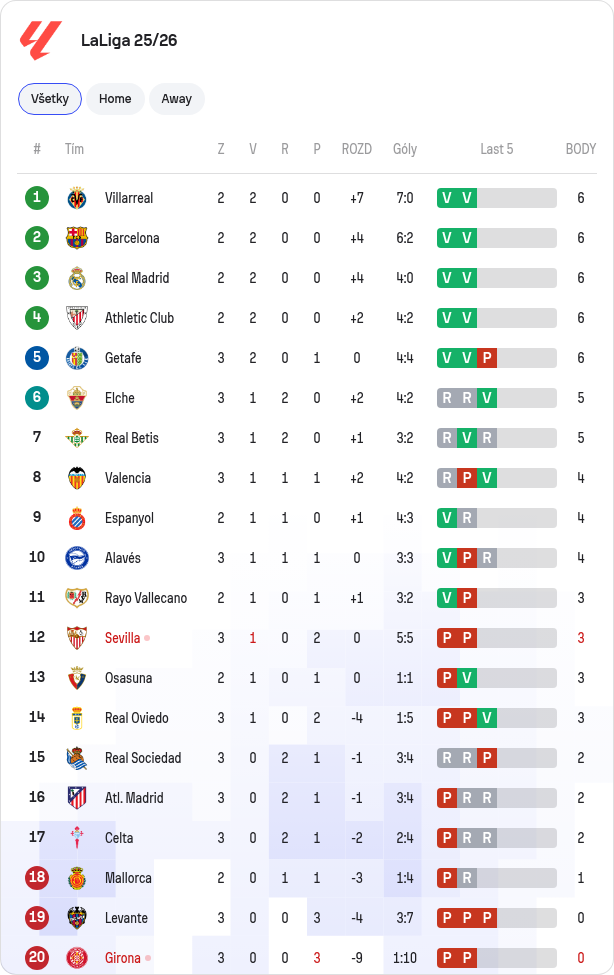Viewport: 614px width, 975px height.
Task: Click Levante's last loss P badge
Action: 487,918
